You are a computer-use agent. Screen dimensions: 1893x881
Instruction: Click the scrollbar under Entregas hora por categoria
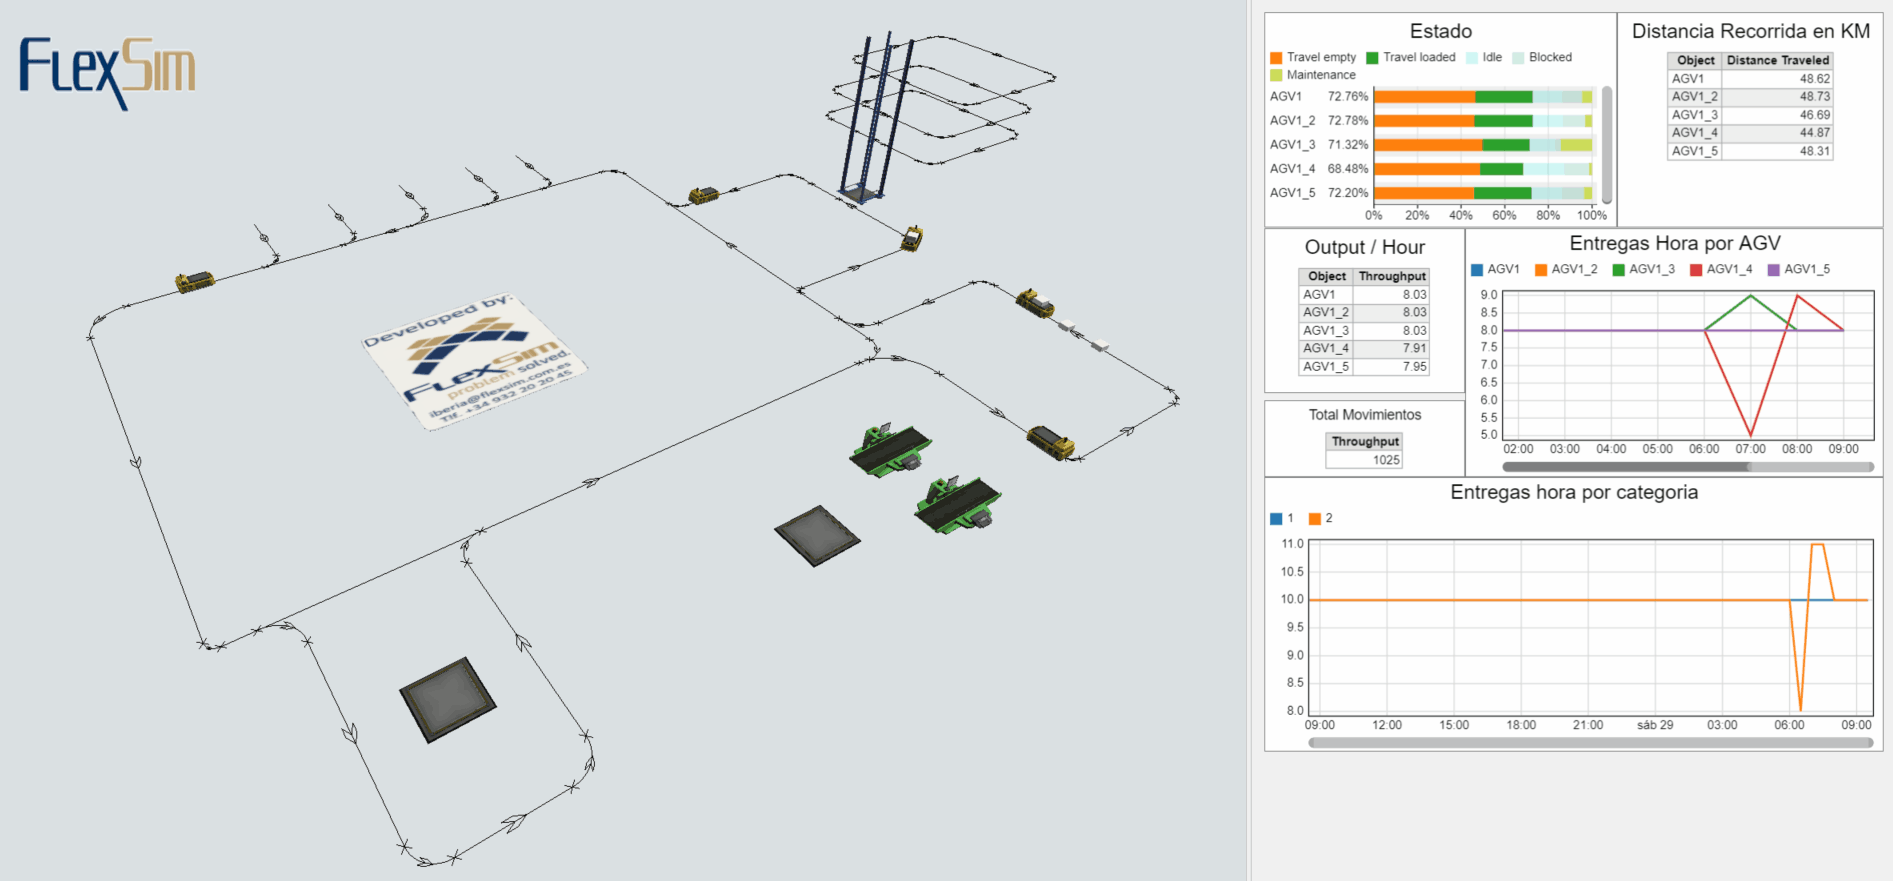pos(1590,743)
